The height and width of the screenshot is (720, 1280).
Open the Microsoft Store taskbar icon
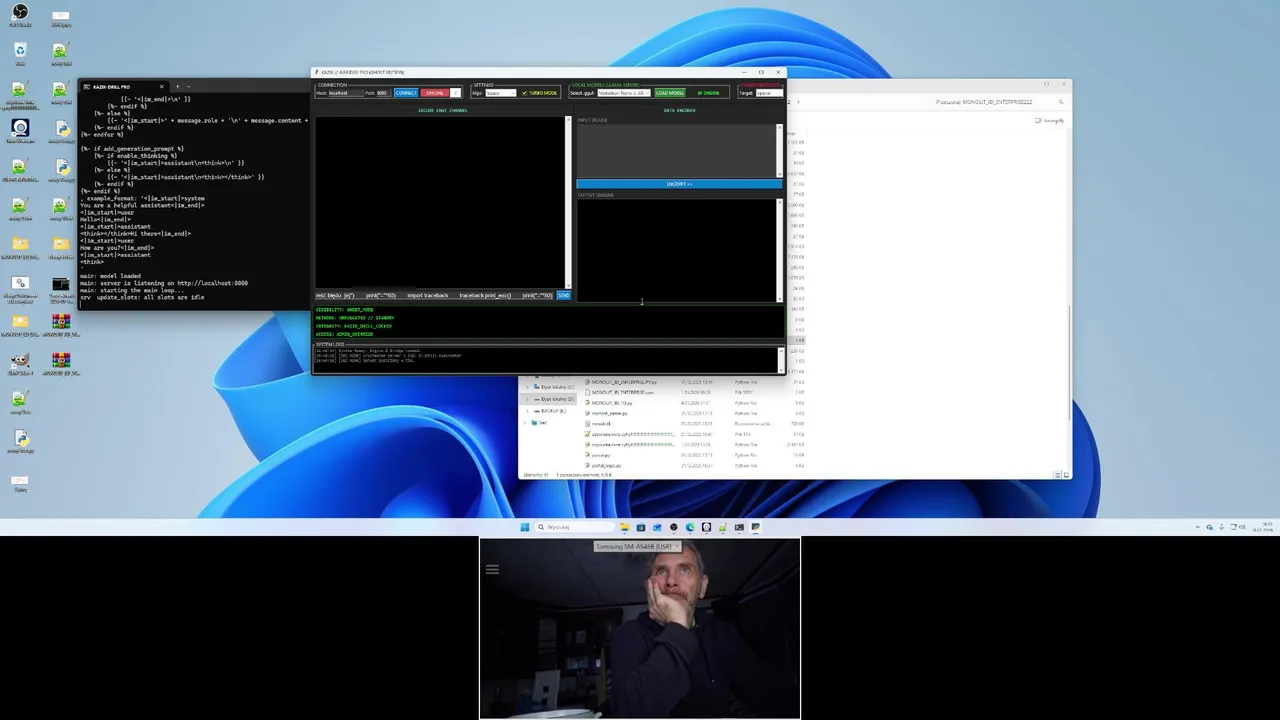pyautogui.click(x=641, y=527)
